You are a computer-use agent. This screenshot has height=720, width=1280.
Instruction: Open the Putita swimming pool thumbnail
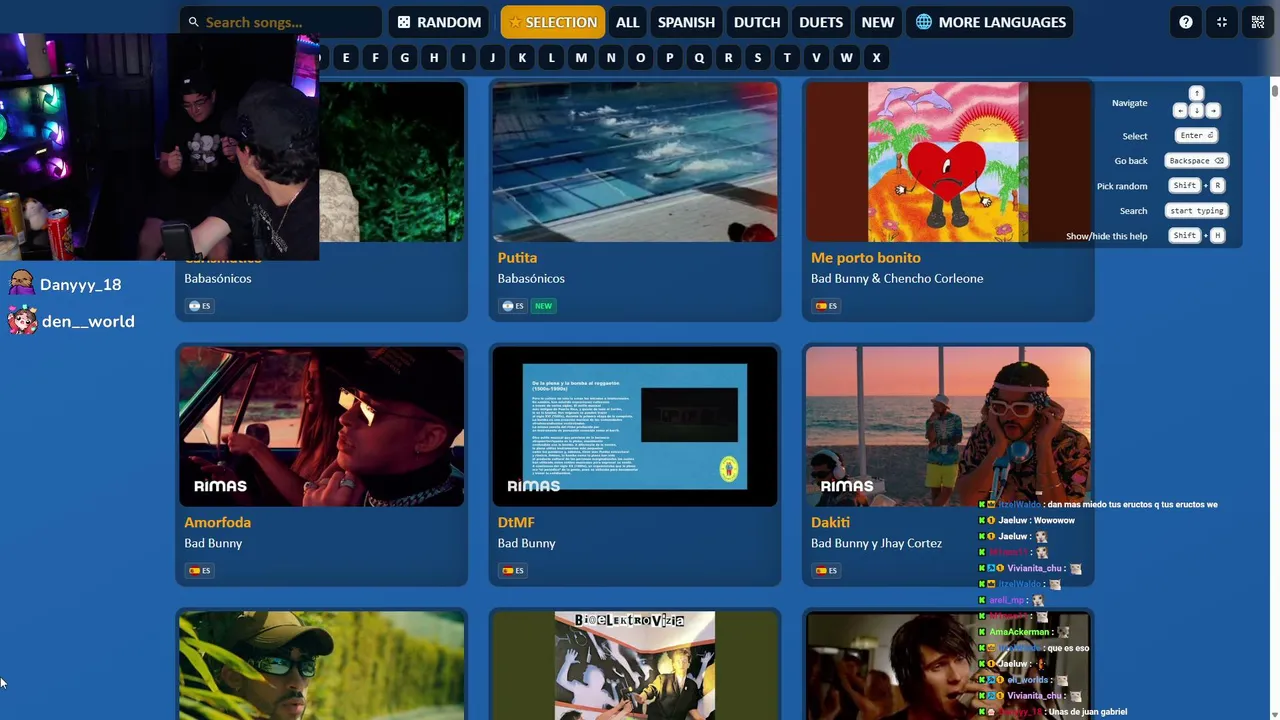[635, 162]
